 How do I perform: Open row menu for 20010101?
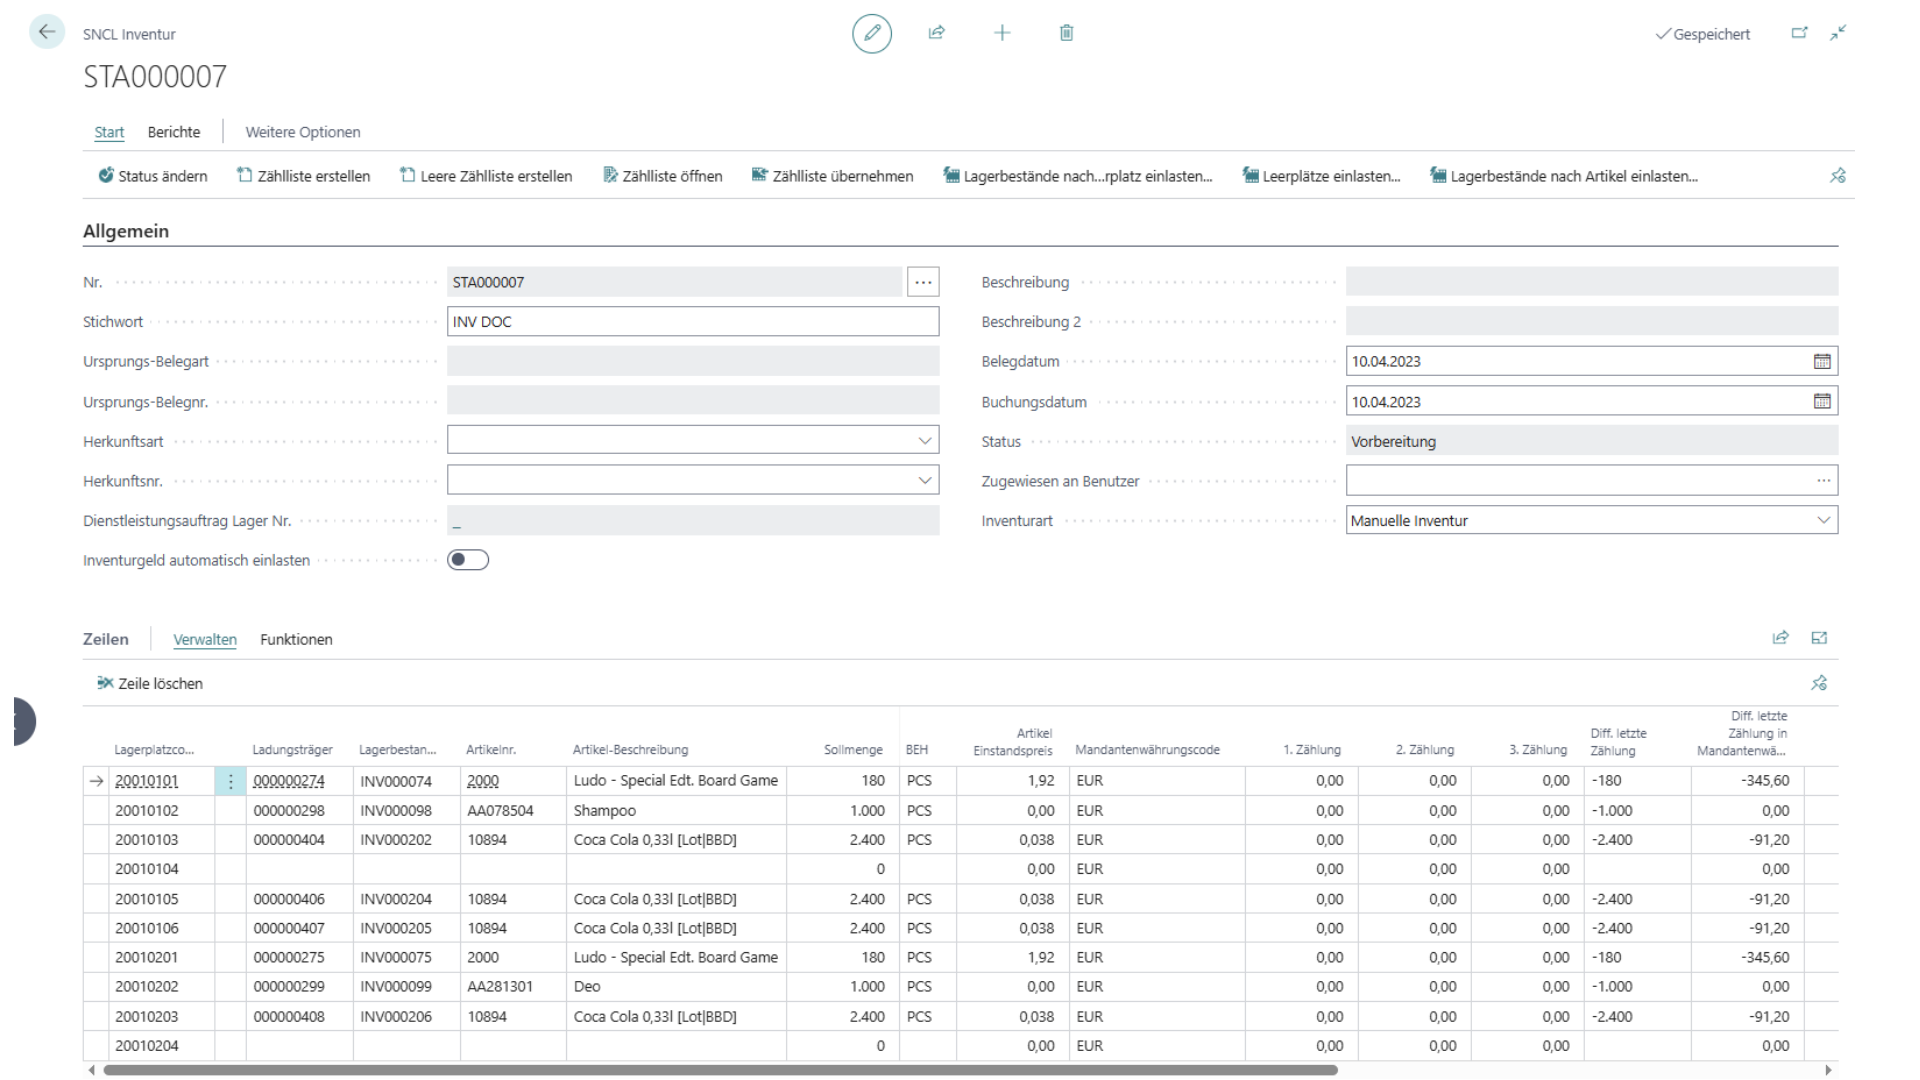pyautogui.click(x=230, y=781)
